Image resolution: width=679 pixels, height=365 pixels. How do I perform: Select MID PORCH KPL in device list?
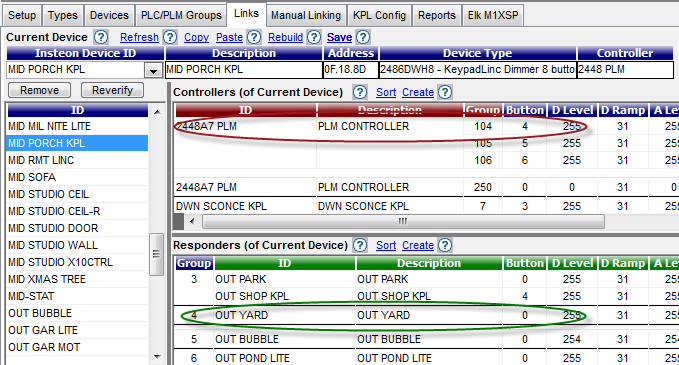(x=78, y=143)
